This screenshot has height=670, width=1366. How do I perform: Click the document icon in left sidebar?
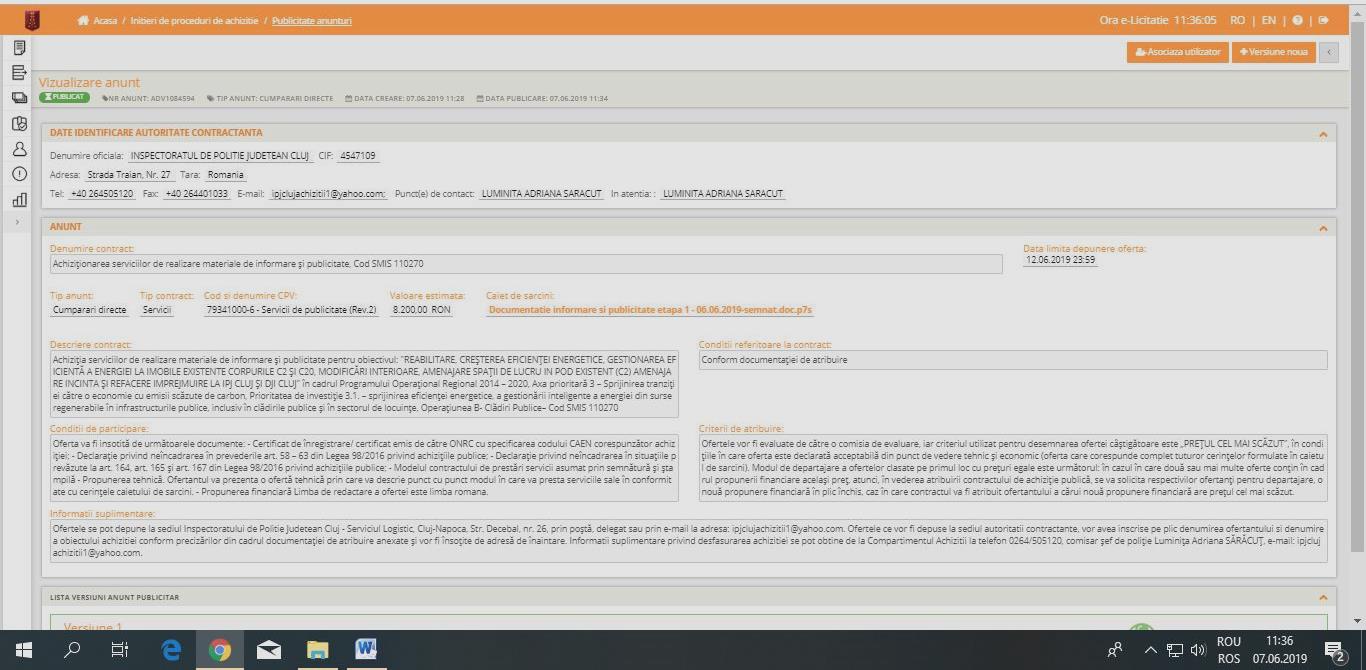(x=19, y=47)
